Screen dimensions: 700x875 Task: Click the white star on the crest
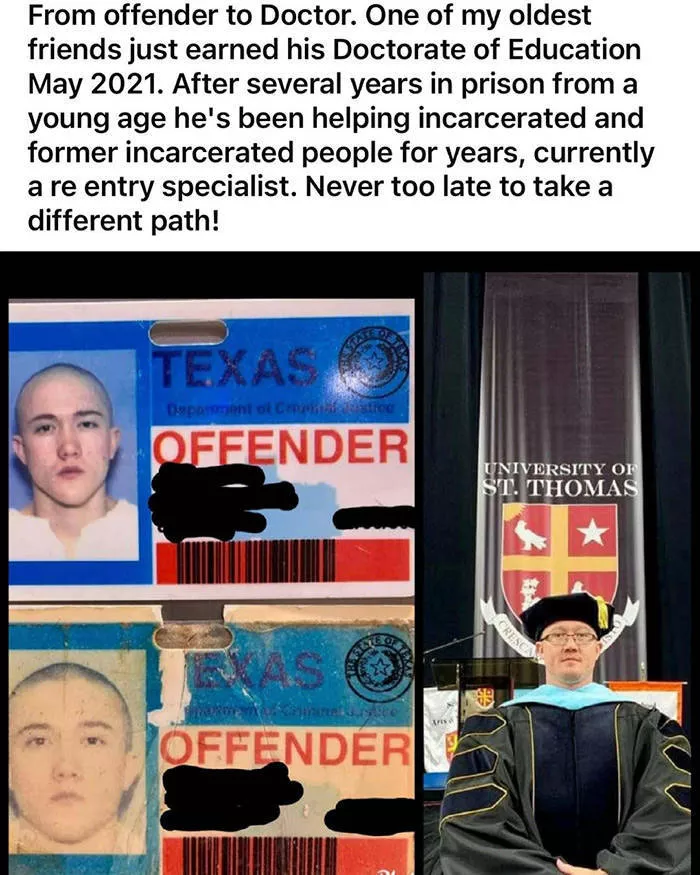tap(592, 532)
